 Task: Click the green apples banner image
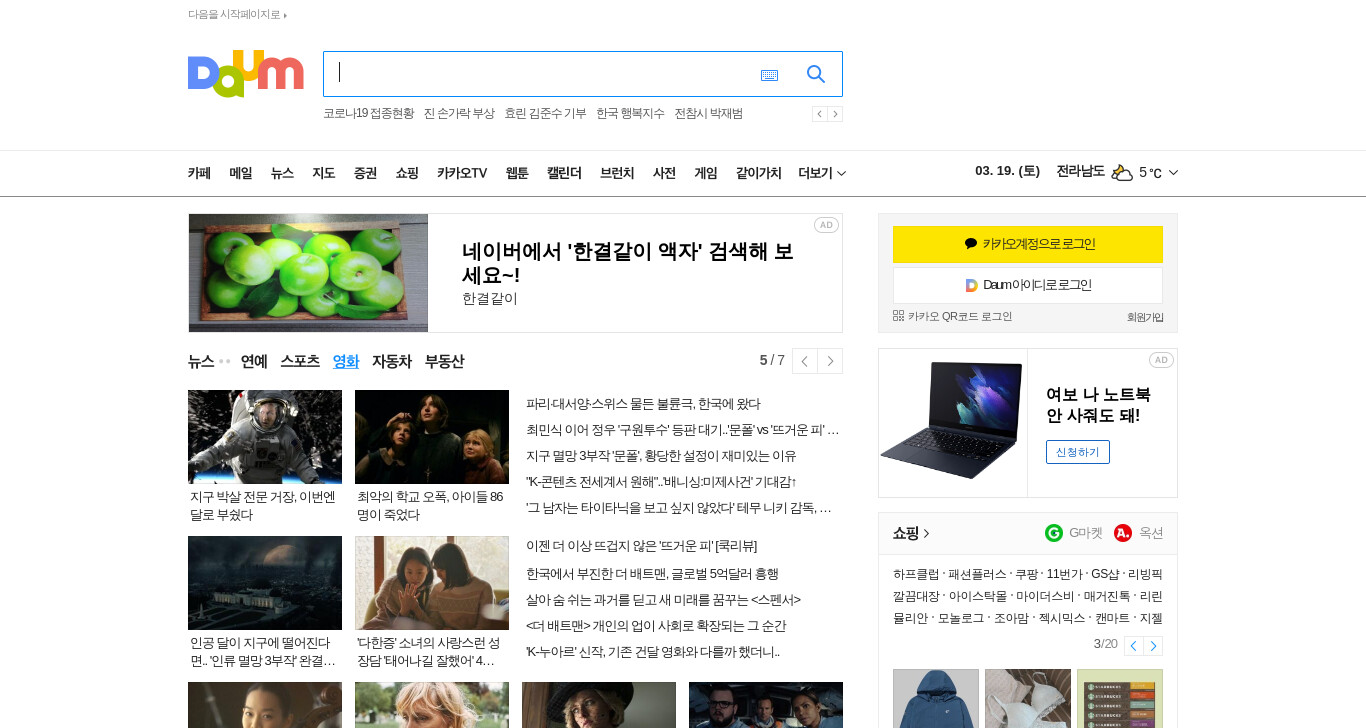tap(308, 273)
